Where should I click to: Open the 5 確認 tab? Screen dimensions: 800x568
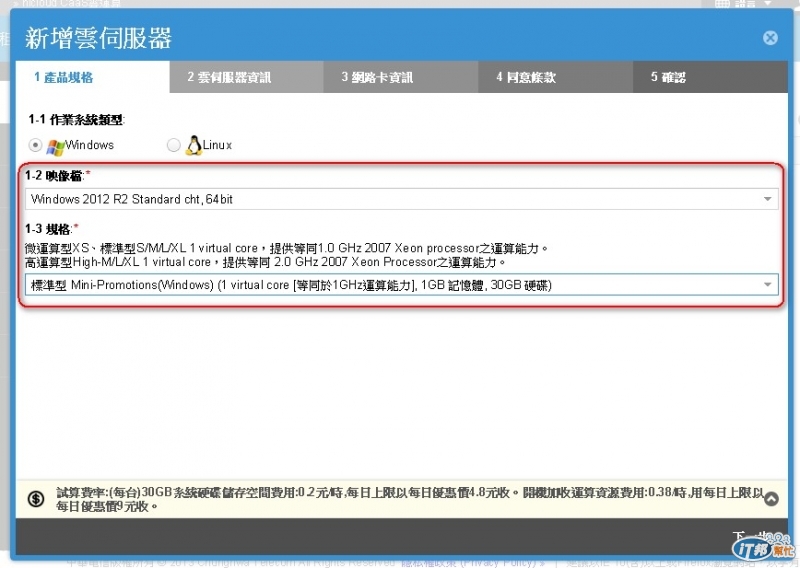pyautogui.click(x=710, y=77)
